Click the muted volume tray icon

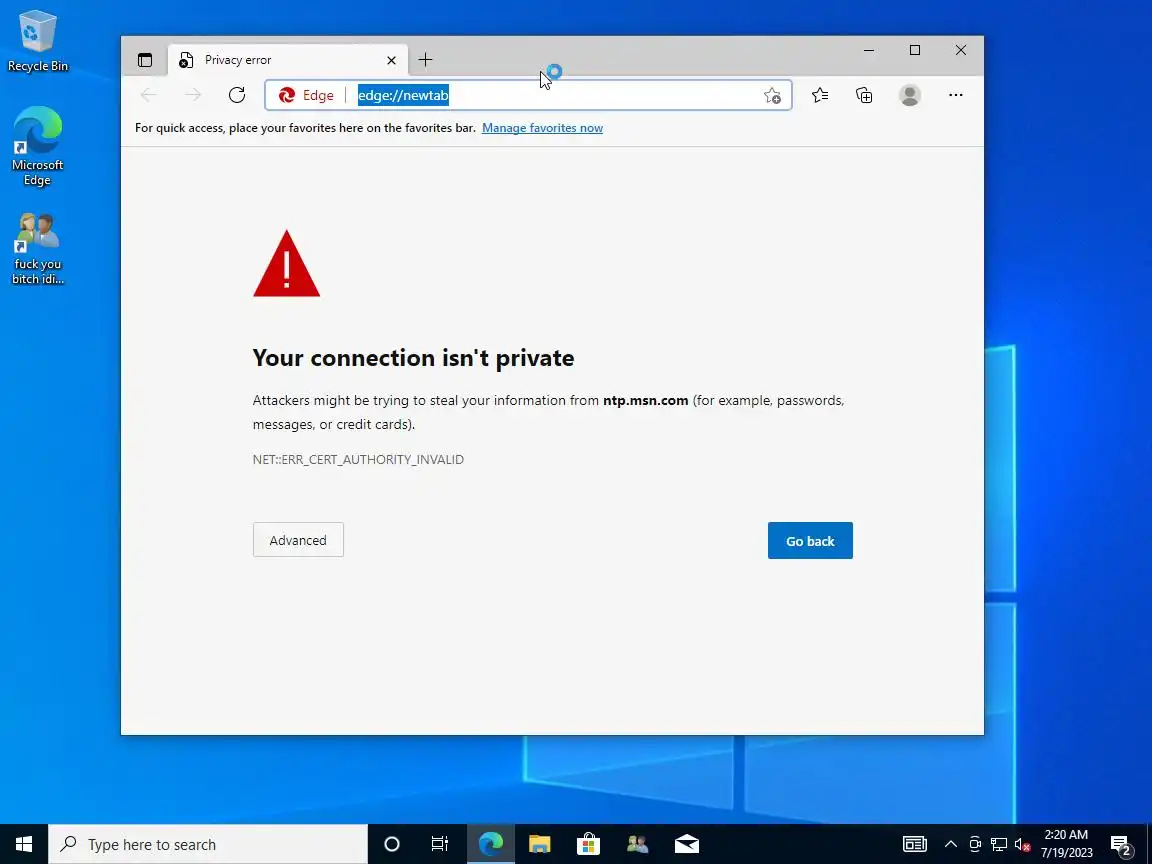(1022, 844)
